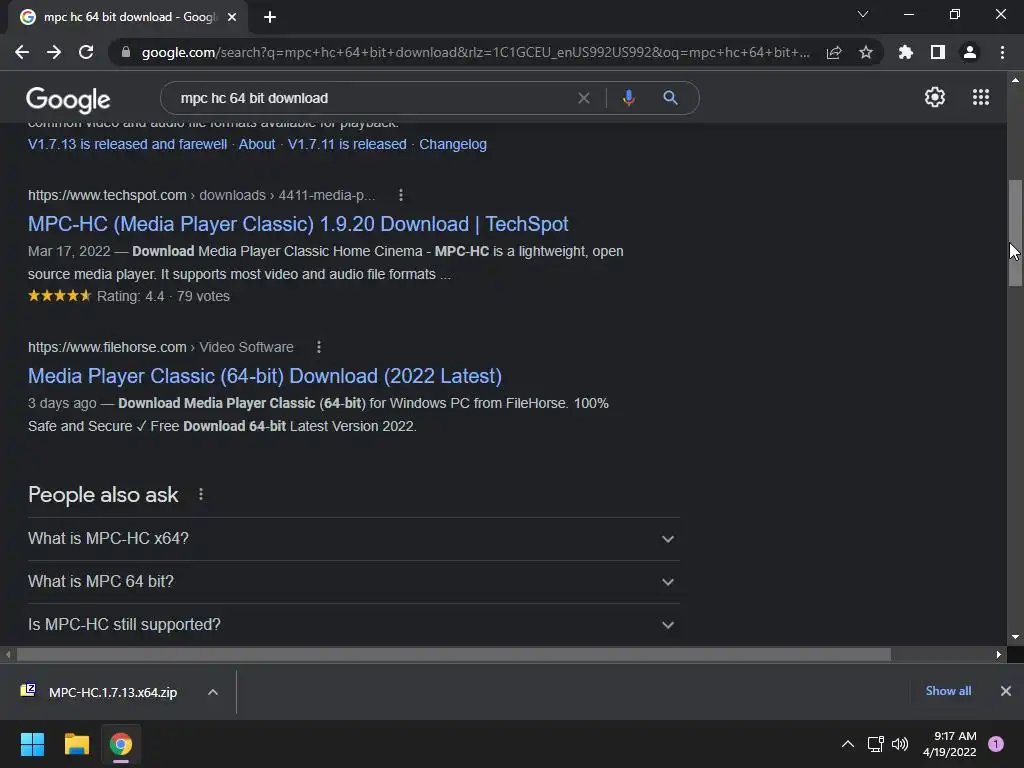The image size is (1024, 768).
Task: Show hidden system tray icons
Action: tap(848, 744)
